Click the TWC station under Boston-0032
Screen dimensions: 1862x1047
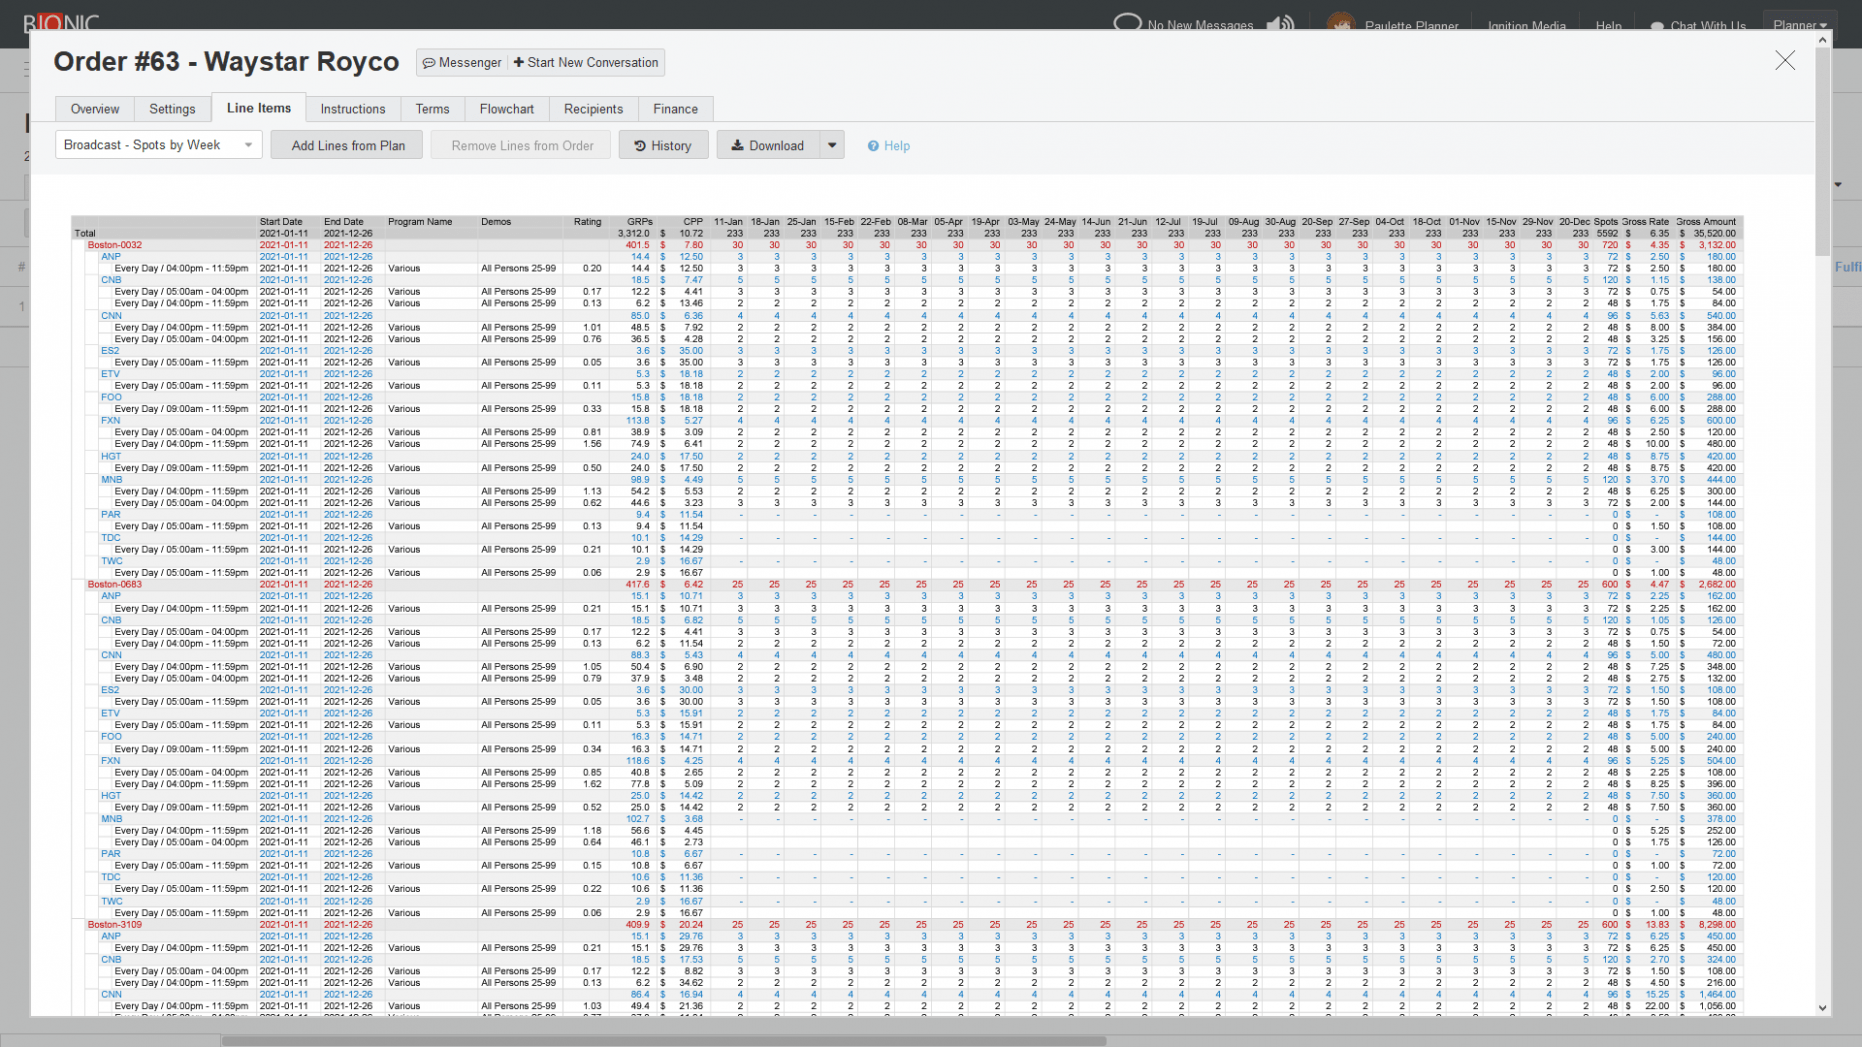[111, 561]
